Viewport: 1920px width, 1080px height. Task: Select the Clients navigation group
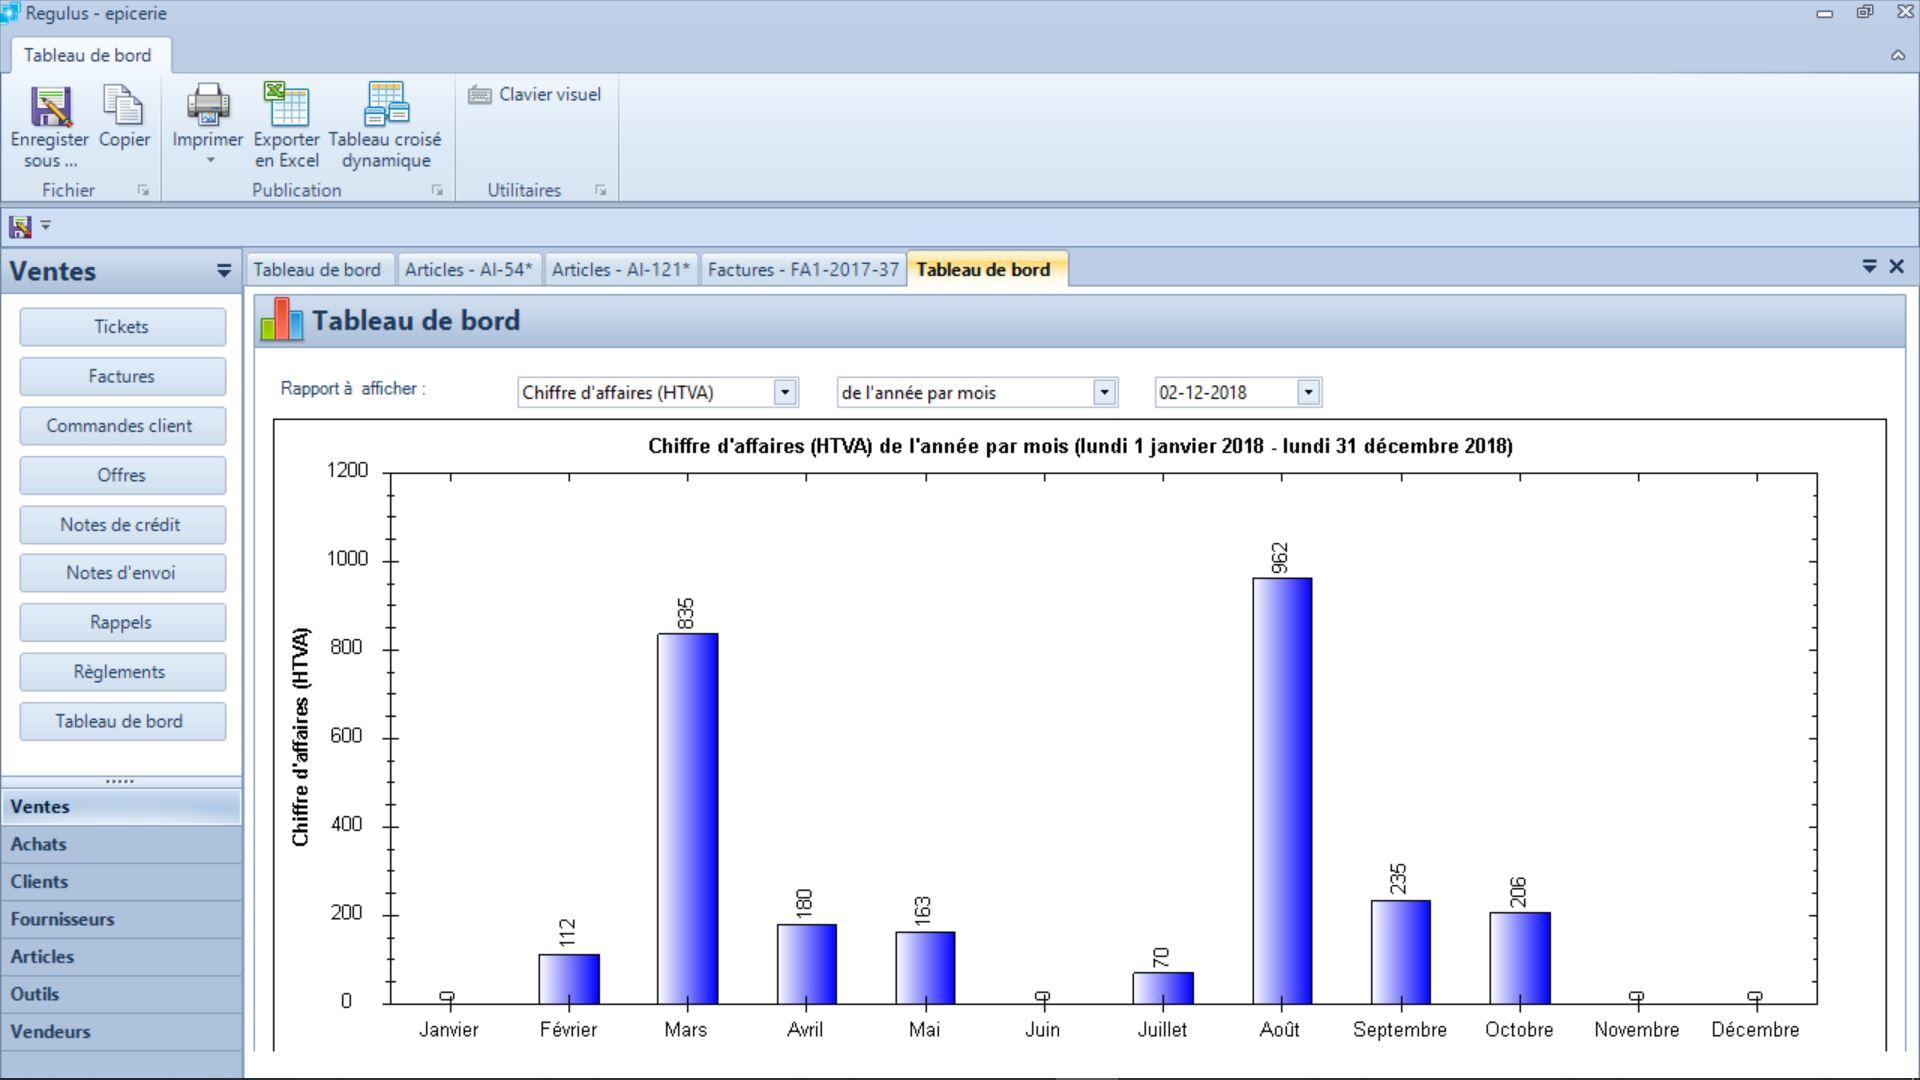point(121,882)
